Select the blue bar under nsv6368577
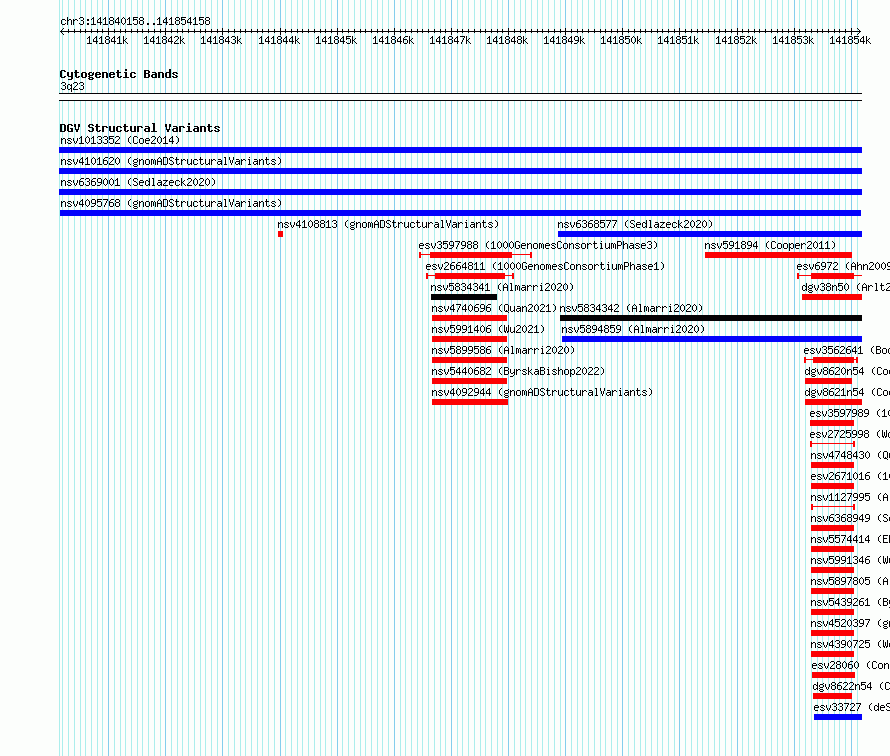 [710, 234]
